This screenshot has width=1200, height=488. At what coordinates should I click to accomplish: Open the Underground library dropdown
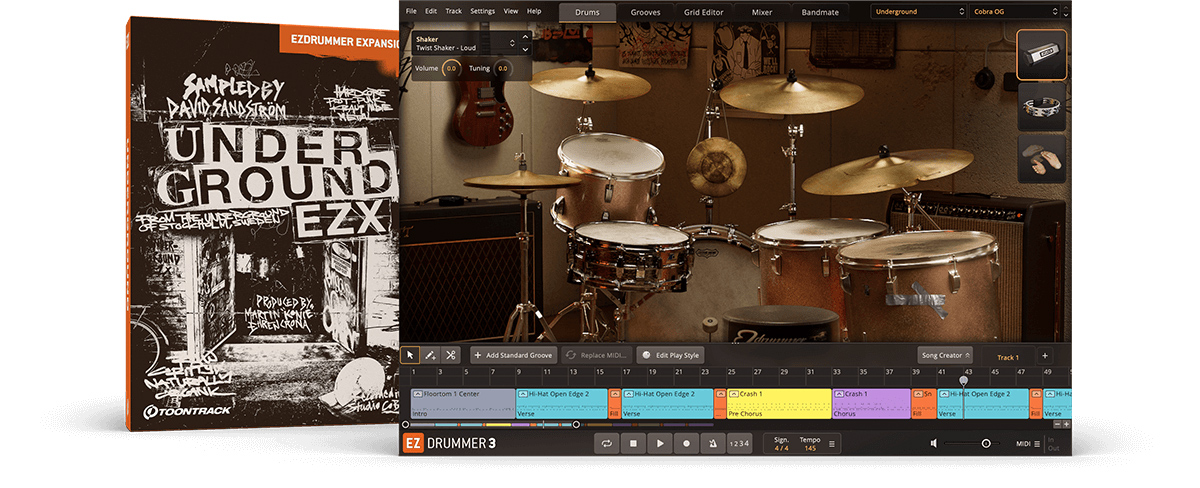(x=917, y=12)
